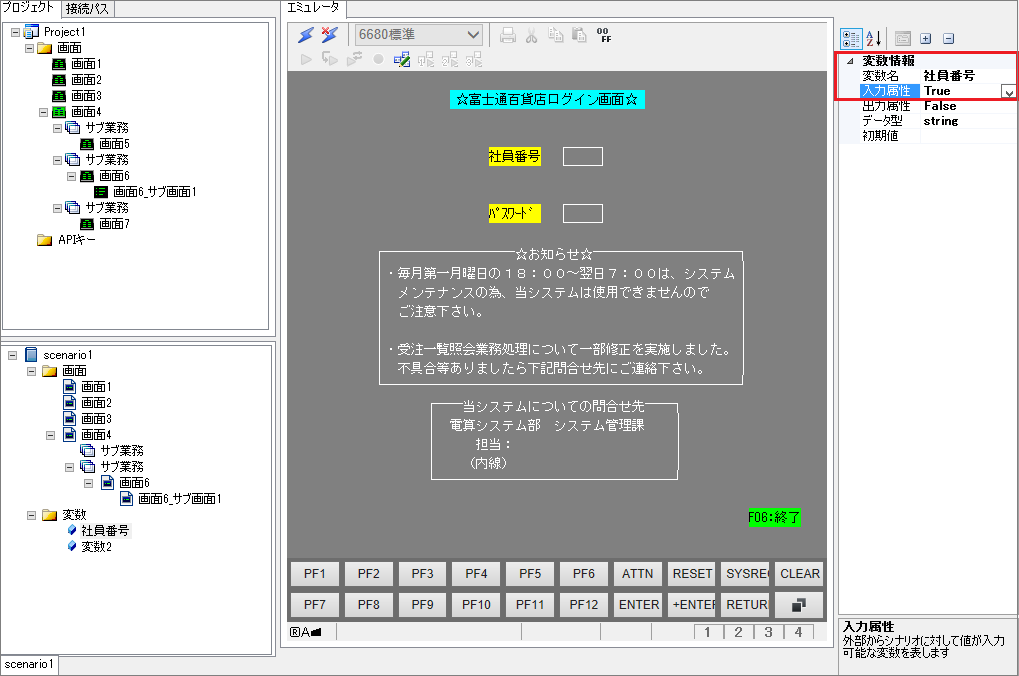Click the blue lightning connect icon
Screen dimensions: 1019x676
click(x=306, y=35)
